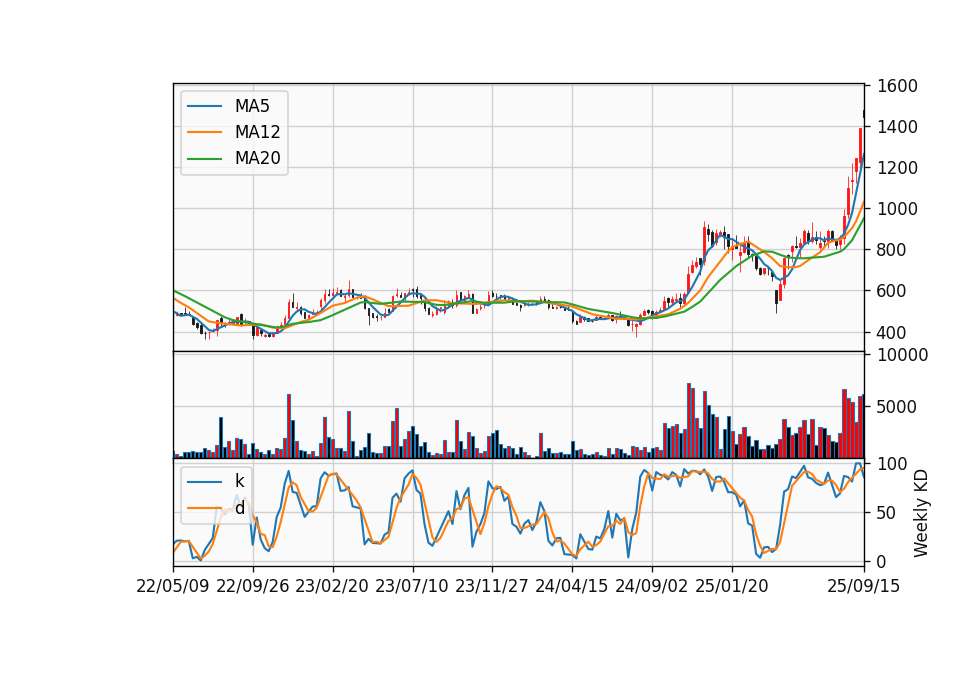Image resolution: width=960 pixels, height=690 pixels.
Task: Click the 24/09/02 date tick label
Action: click(x=651, y=586)
